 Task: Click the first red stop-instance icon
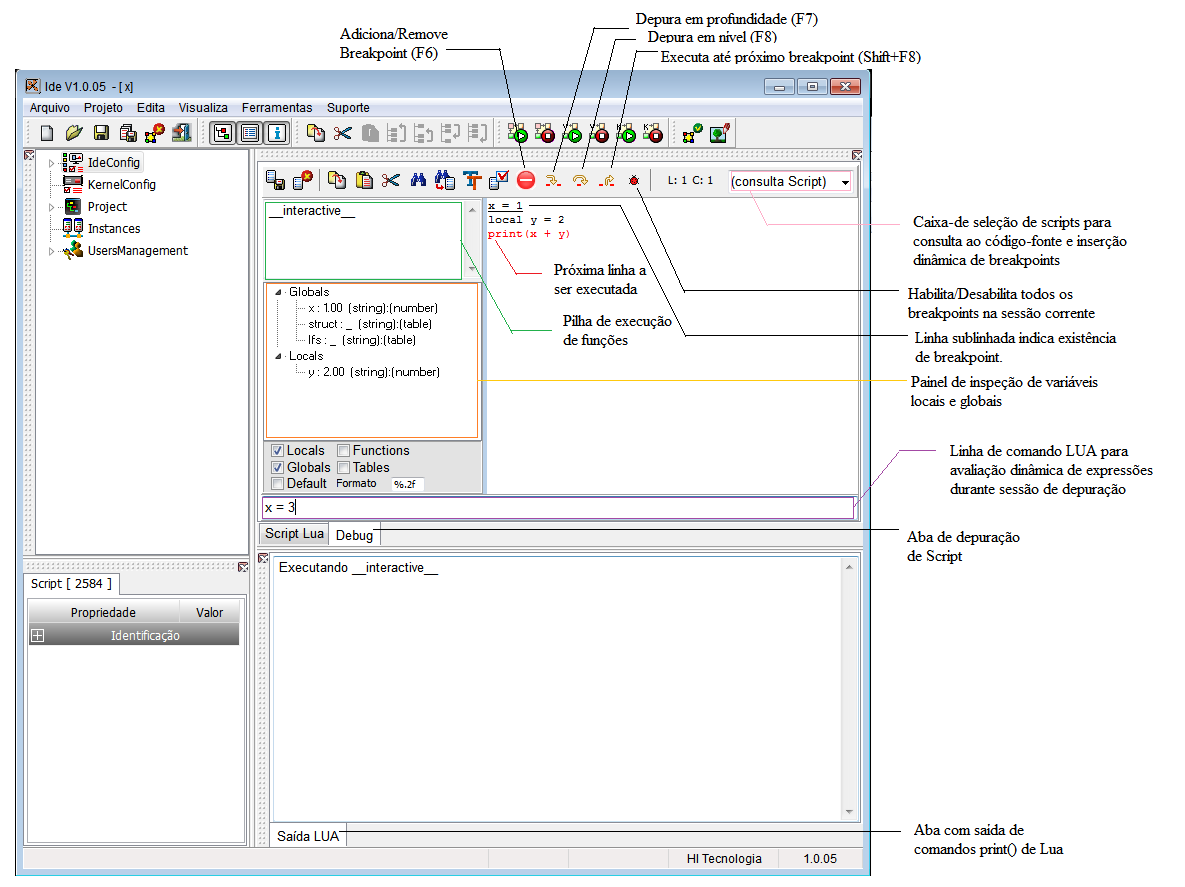click(x=545, y=134)
